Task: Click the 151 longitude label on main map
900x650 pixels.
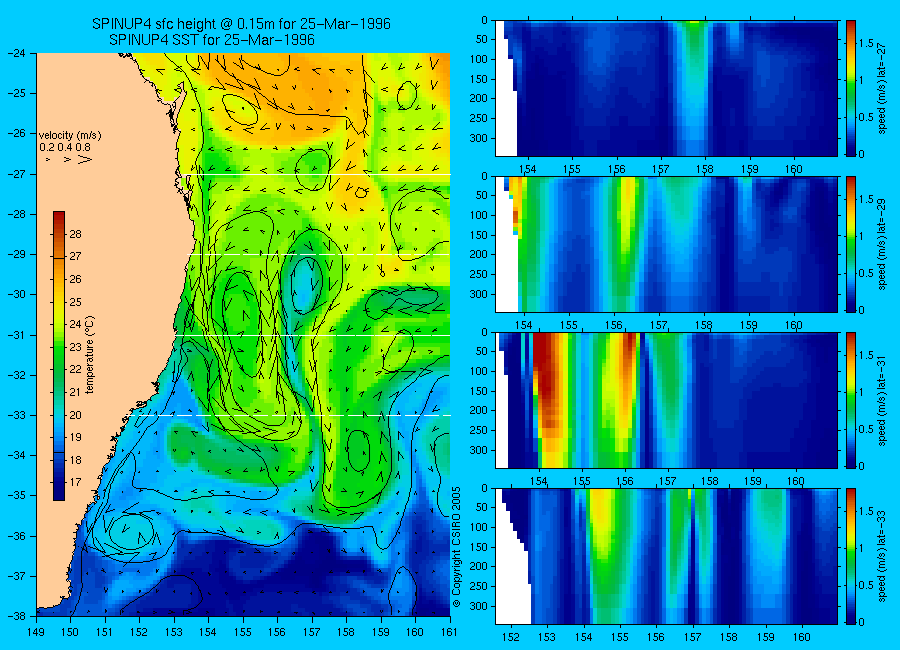Action: [106, 632]
